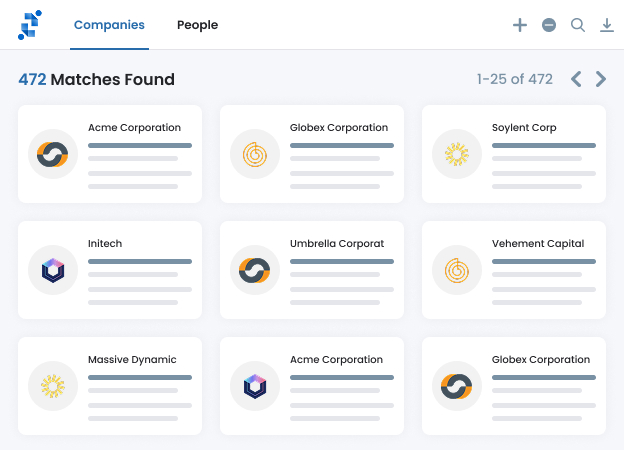
Task: Click the app logo in top-left corner
Action: (30, 25)
